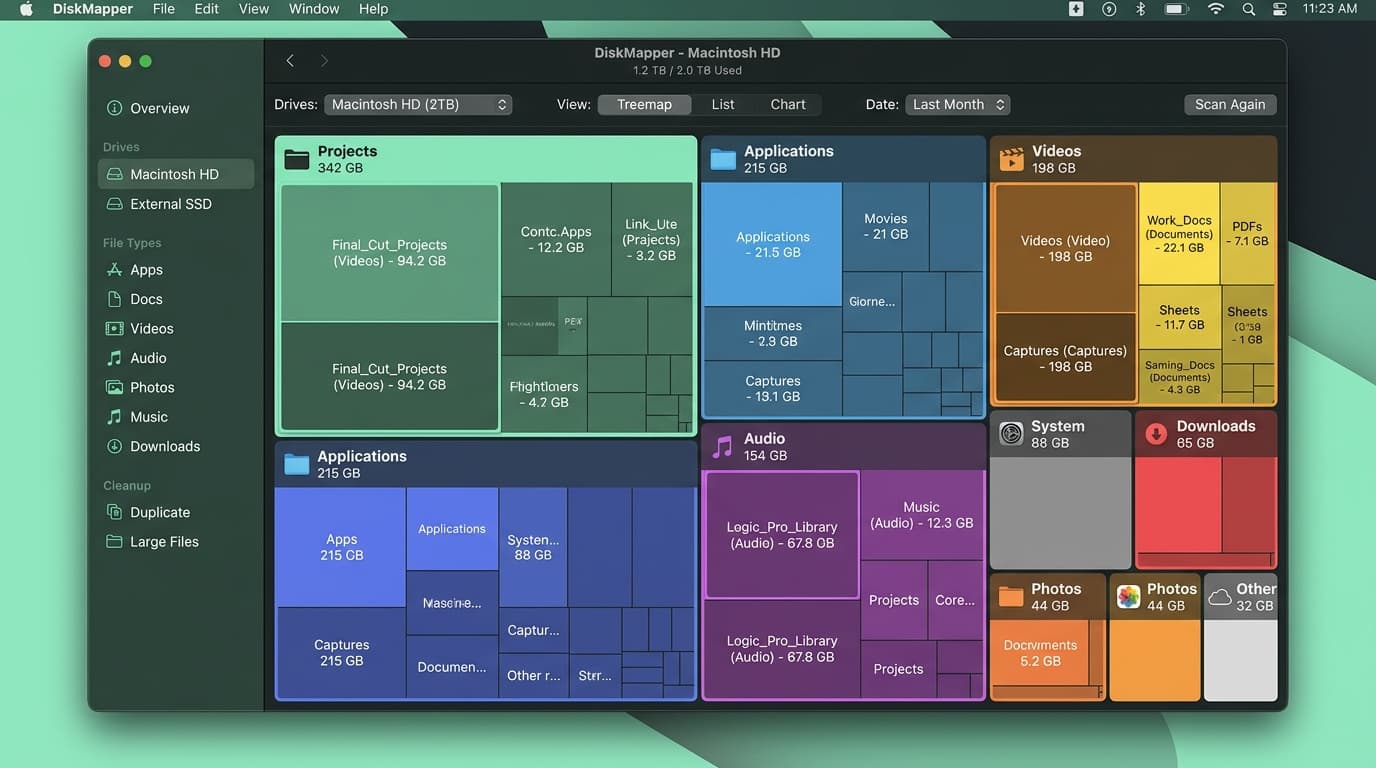Click the Scan Again button
The image size is (1376, 768).
click(1230, 105)
